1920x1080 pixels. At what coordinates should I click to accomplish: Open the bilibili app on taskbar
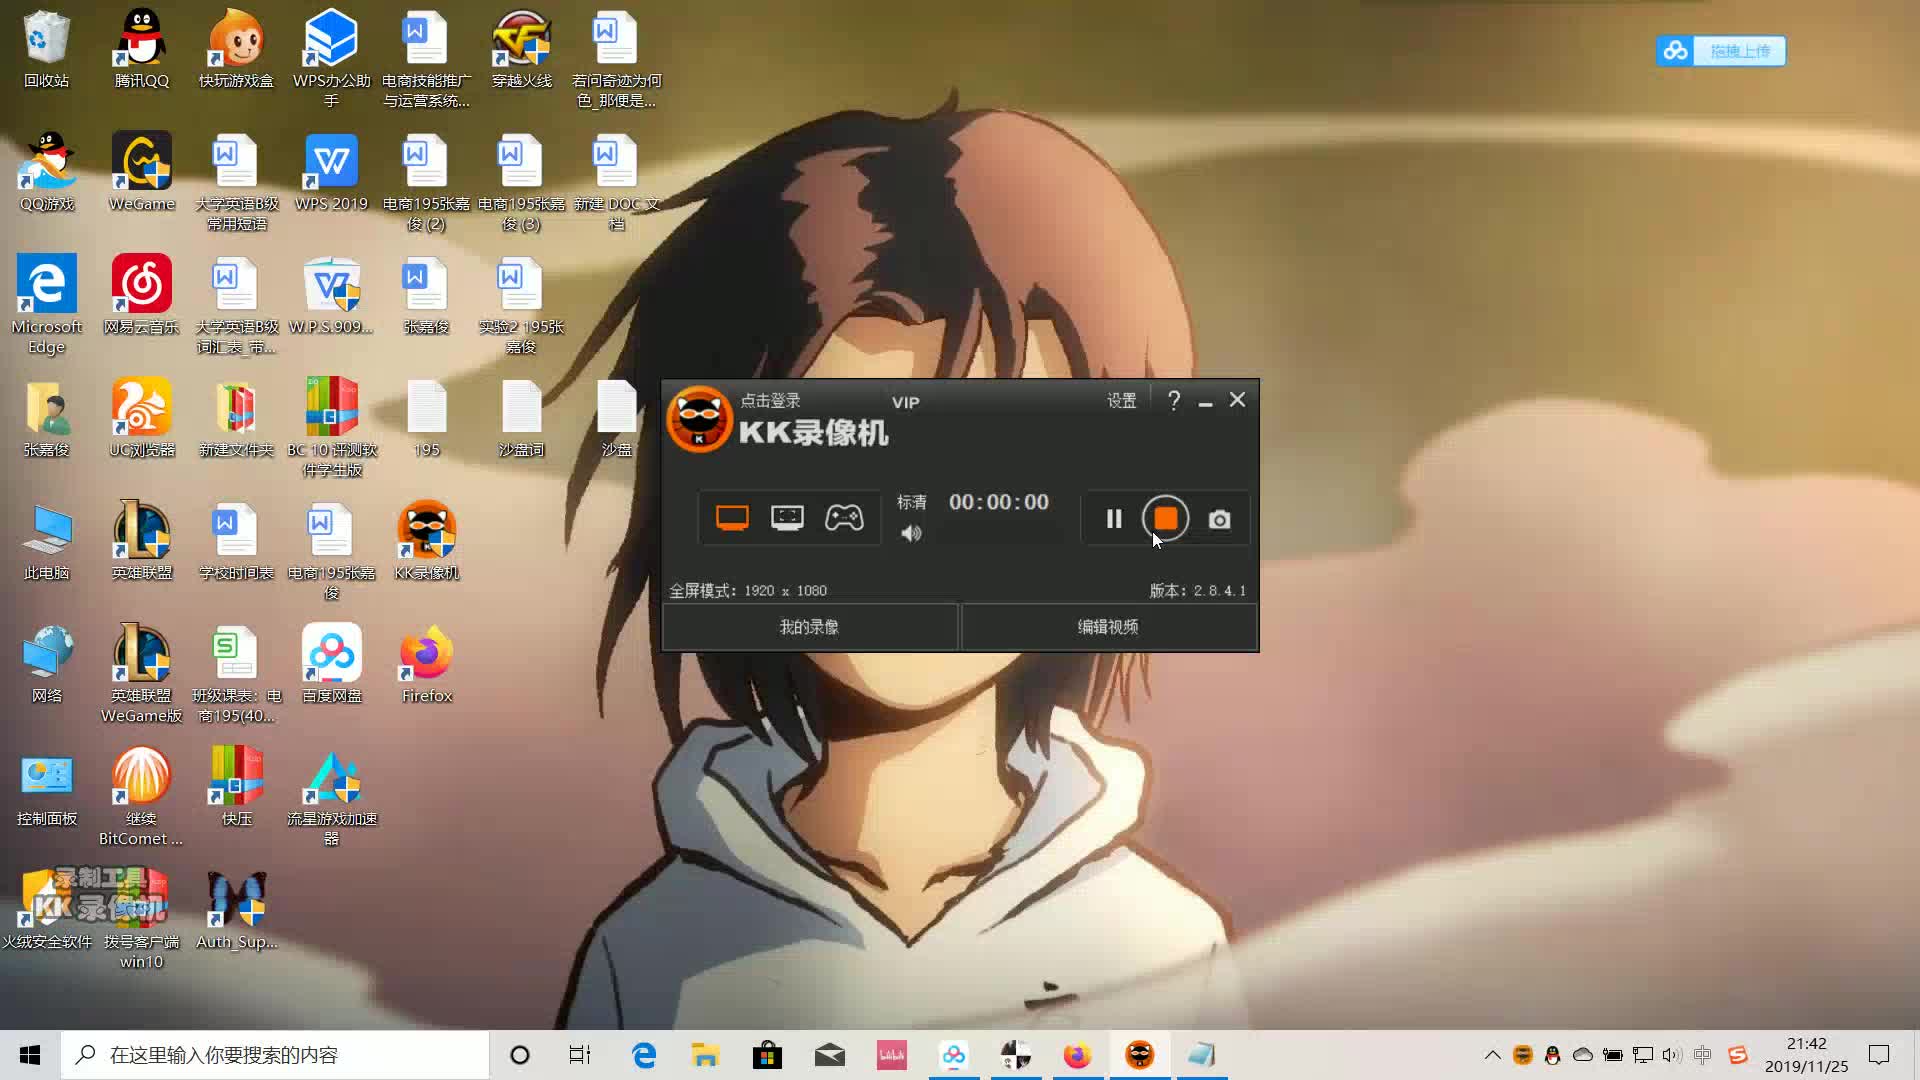(892, 1055)
